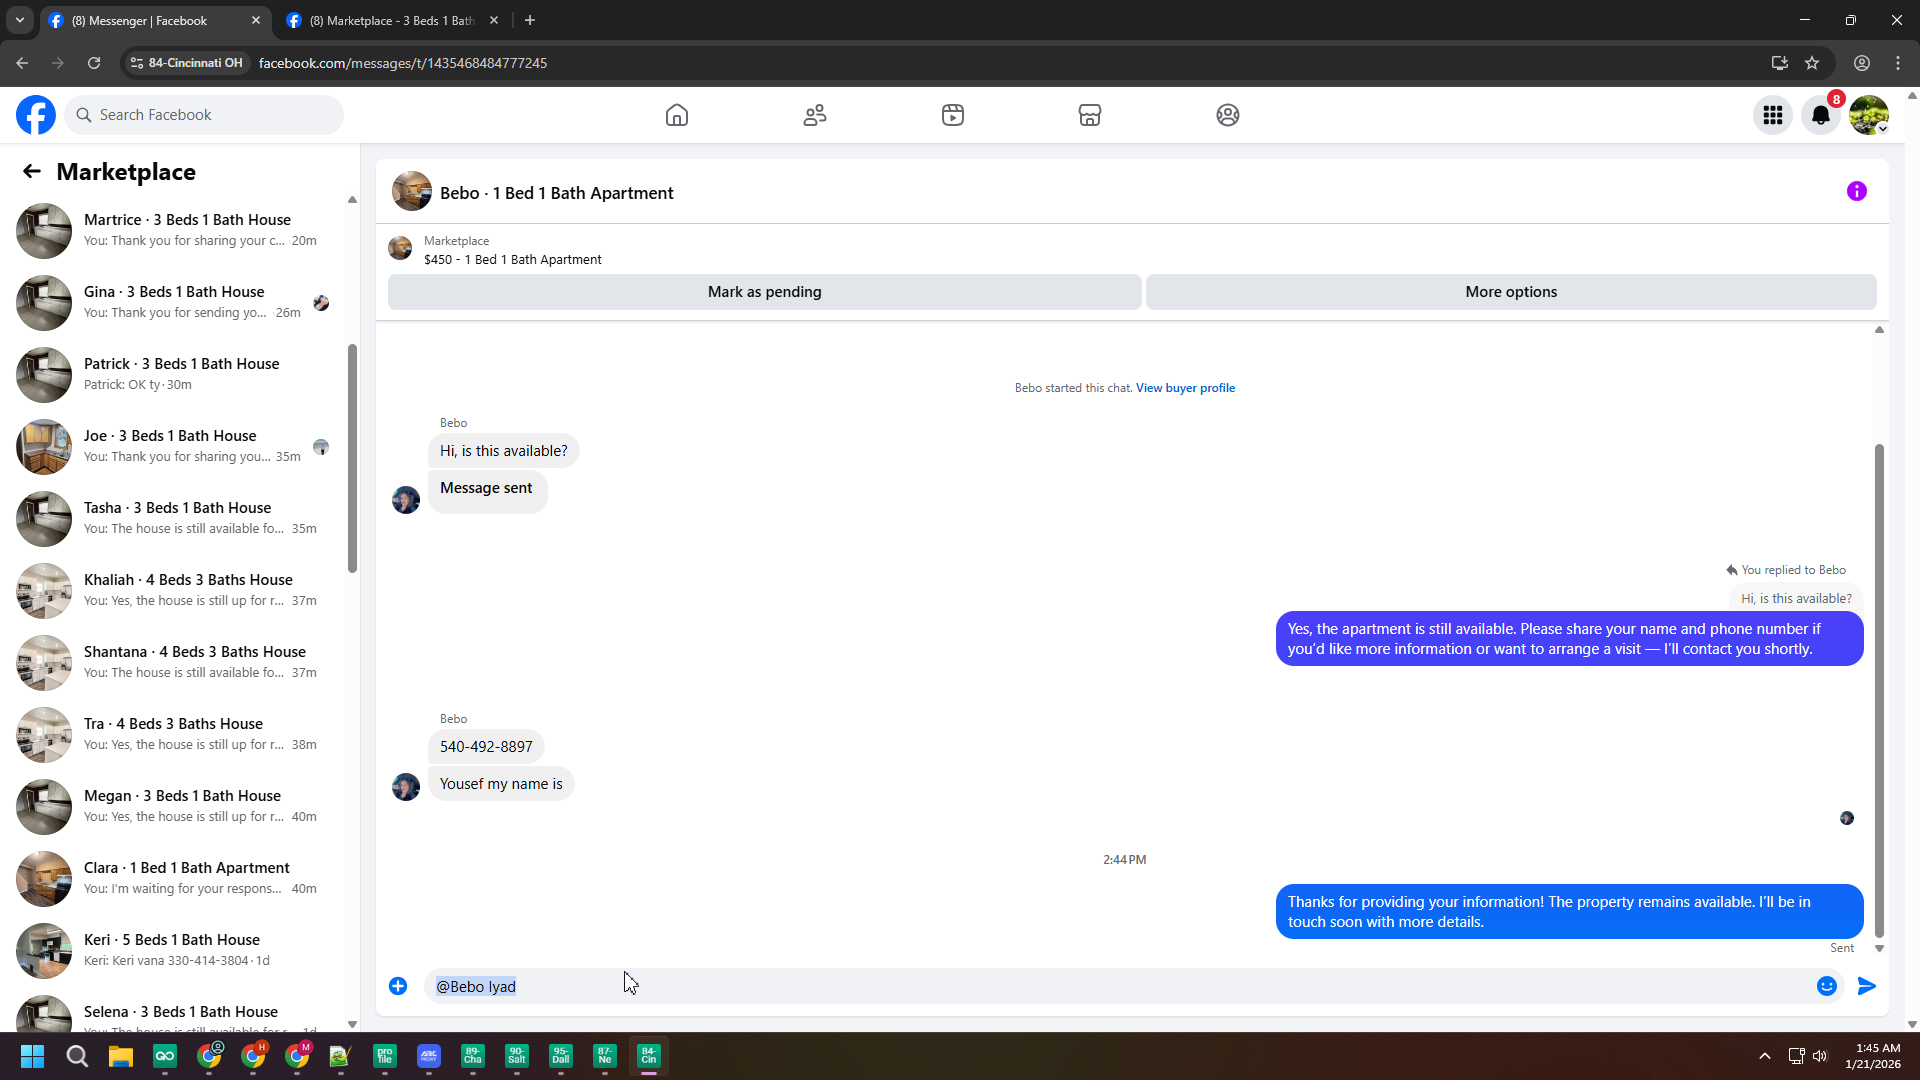Screen dimensions: 1920x1080
Task: Click the chat messages scrollbar
Action: tap(1879, 690)
